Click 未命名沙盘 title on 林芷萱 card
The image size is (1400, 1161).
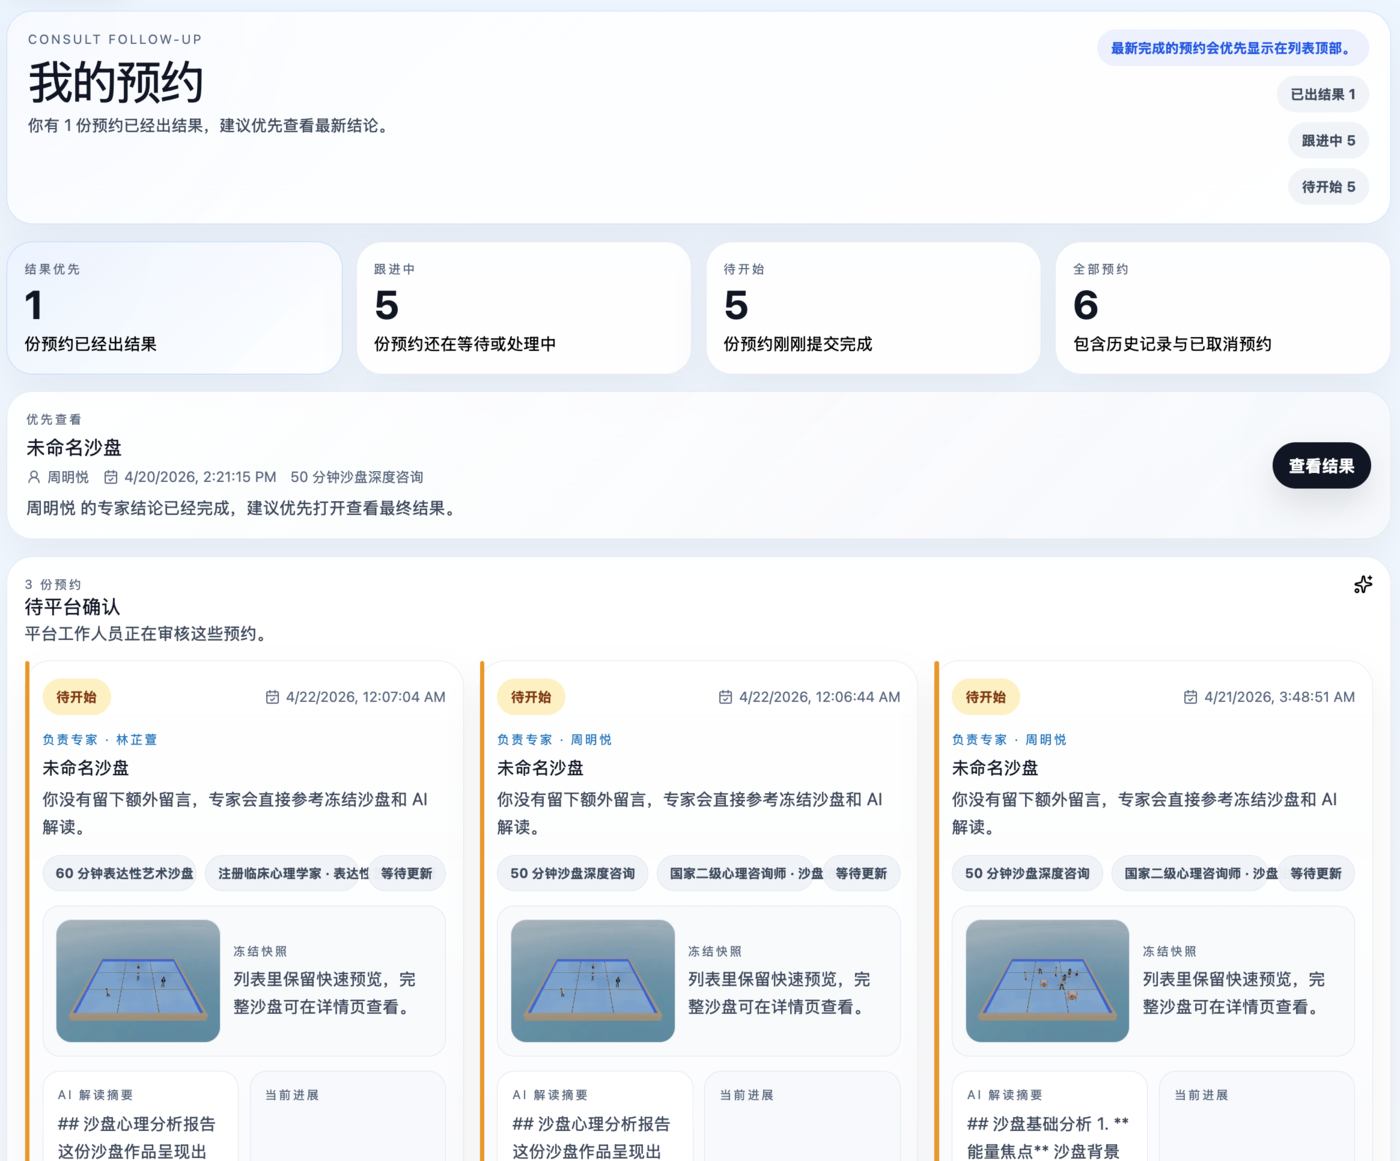[x=86, y=768]
